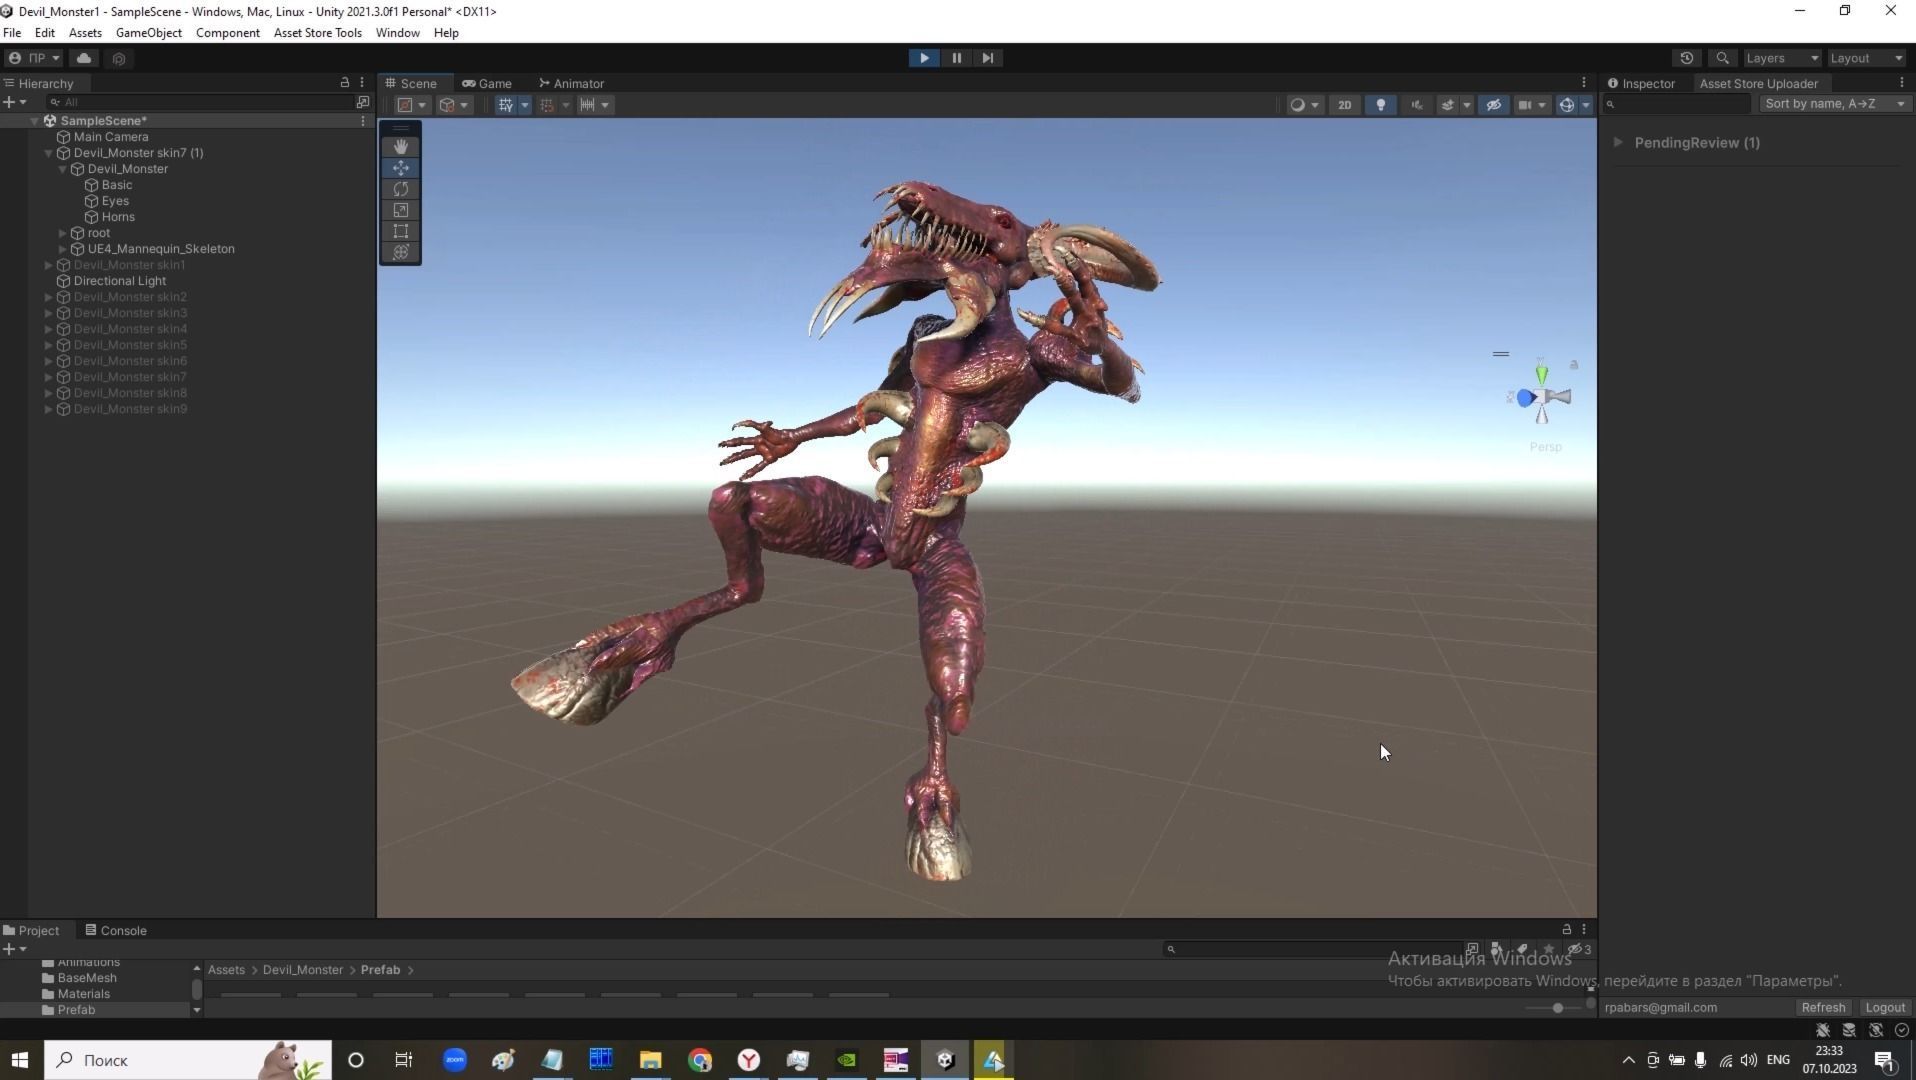1916x1080 pixels.
Task: Open the version control settings icon
Action: coord(119,58)
